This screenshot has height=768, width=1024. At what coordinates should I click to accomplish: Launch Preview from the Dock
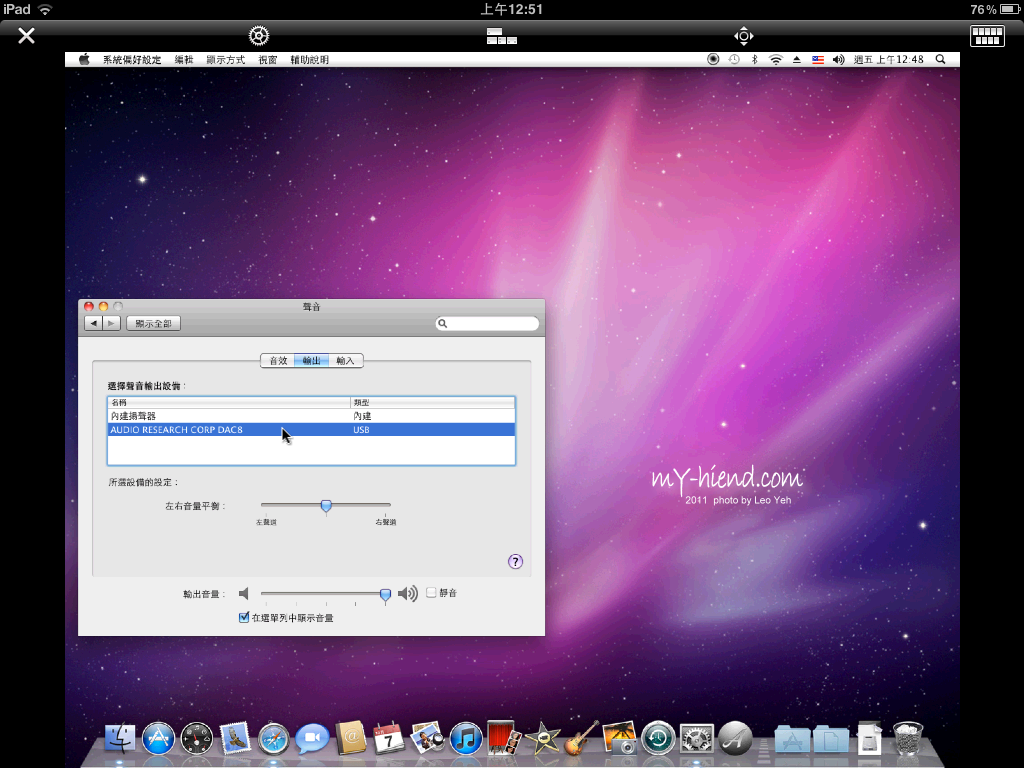click(x=427, y=737)
